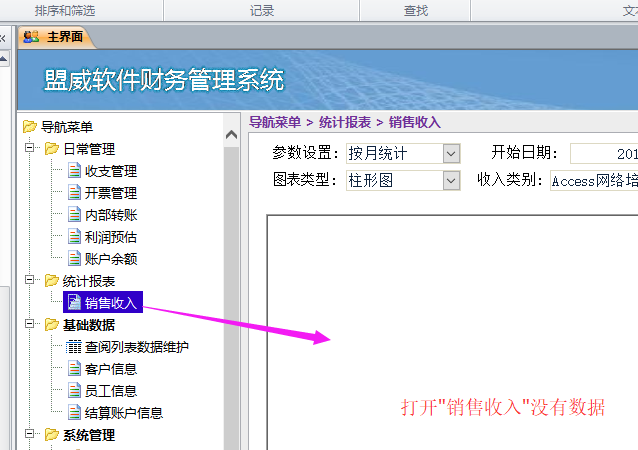Screen dimensions: 638x450
Task: Click the 收支管理 document icon
Action: coord(74,170)
